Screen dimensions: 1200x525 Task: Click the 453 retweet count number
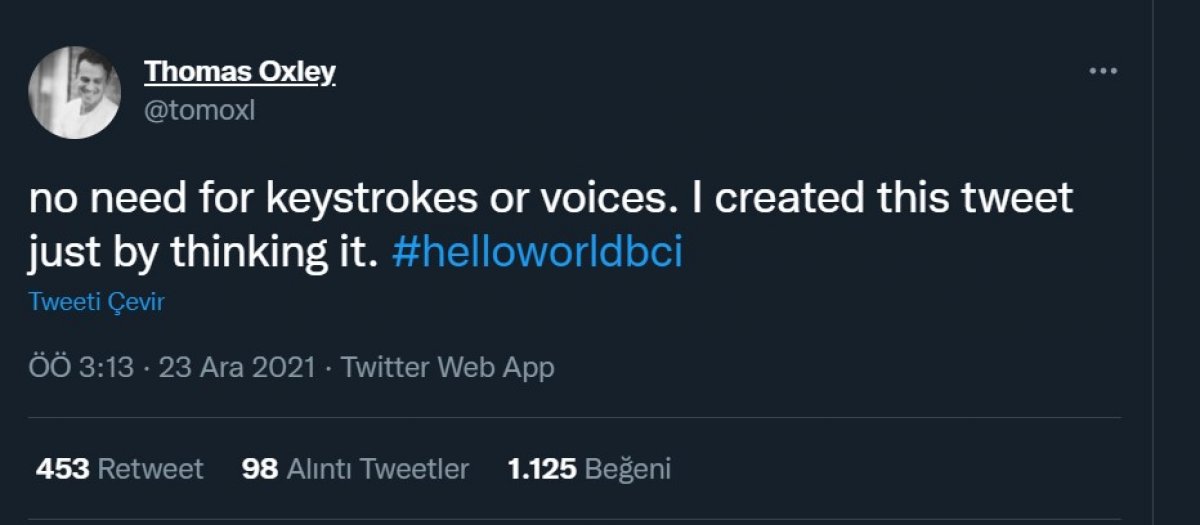[x=63, y=468]
